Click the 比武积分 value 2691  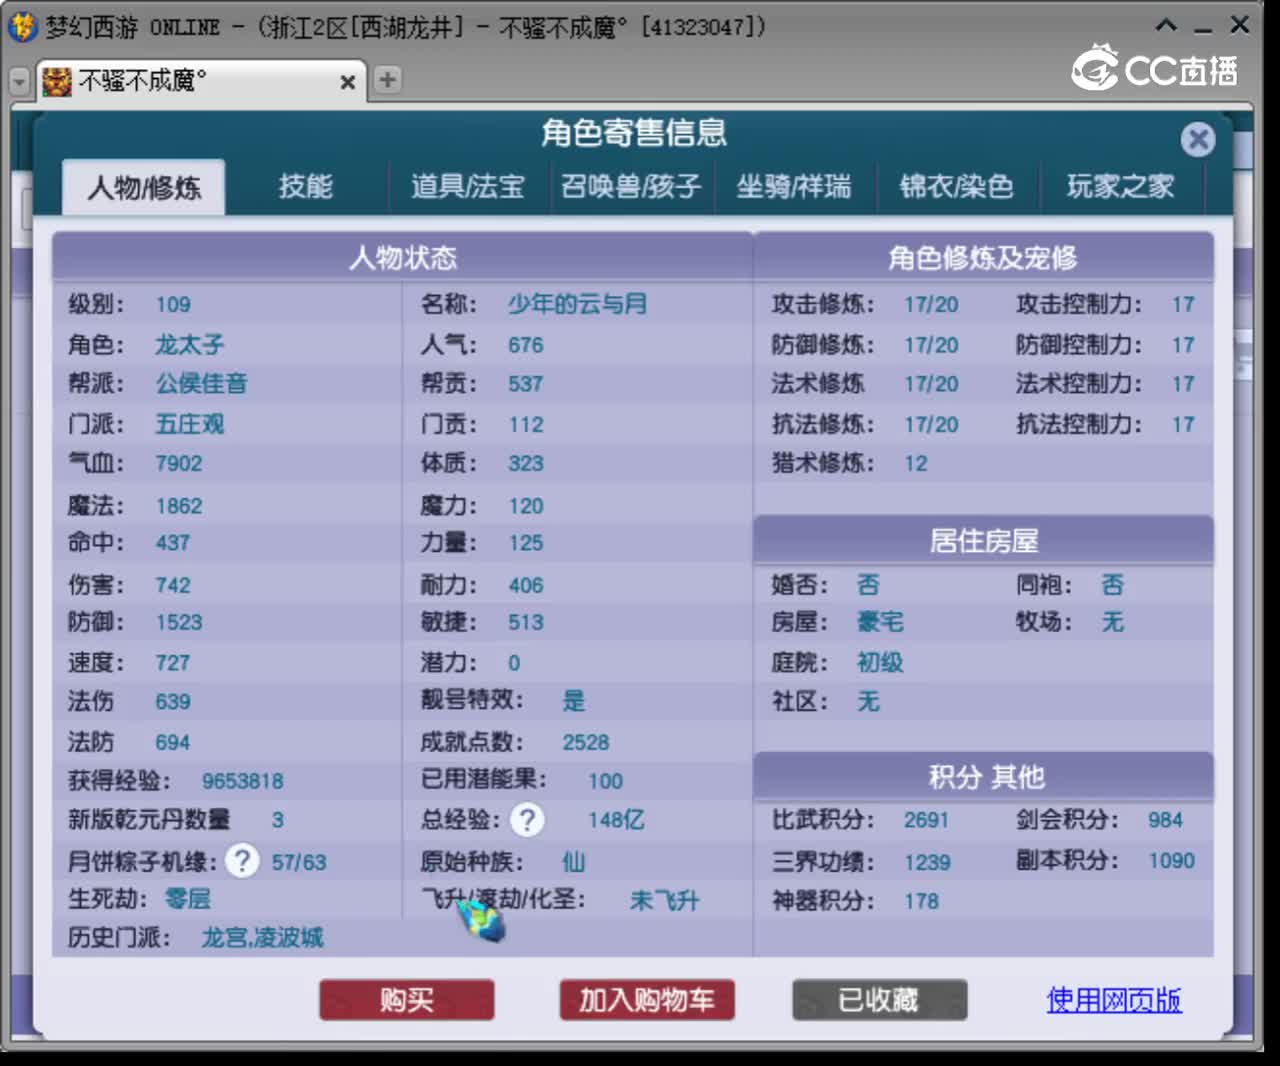(926, 820)
